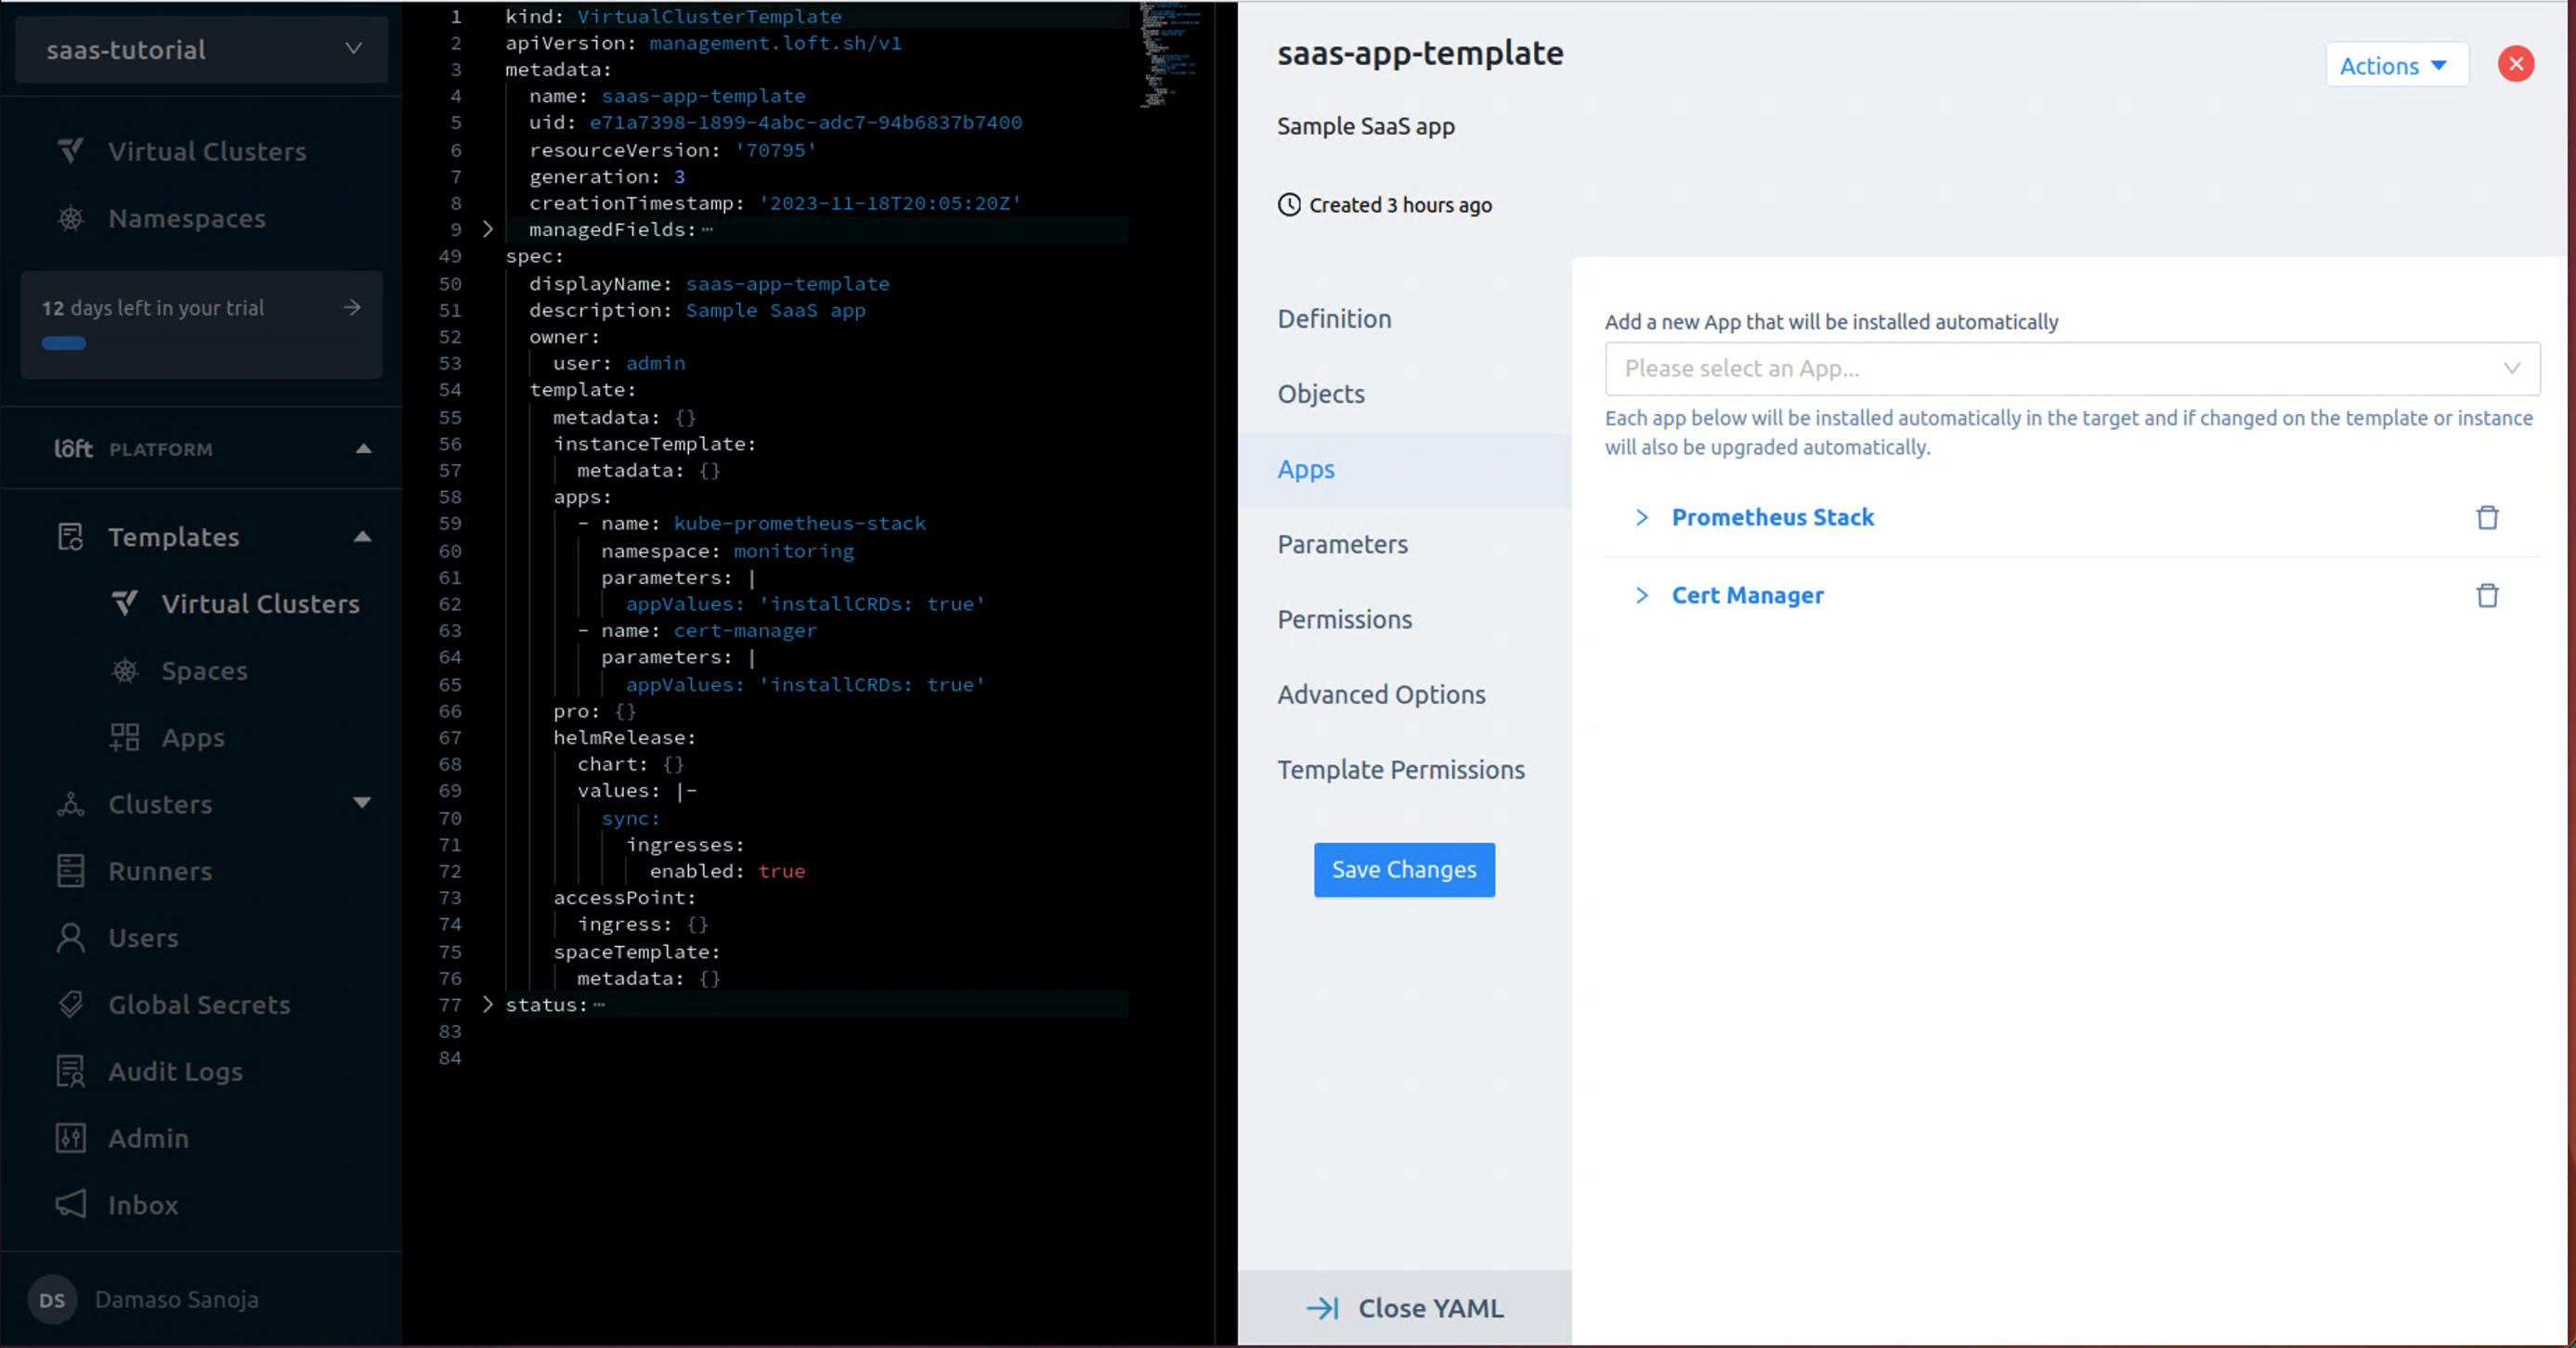Screen dimensions: 2576x1348
Task: Select the Spaces icon under Templates
Action: pos(124,670)
